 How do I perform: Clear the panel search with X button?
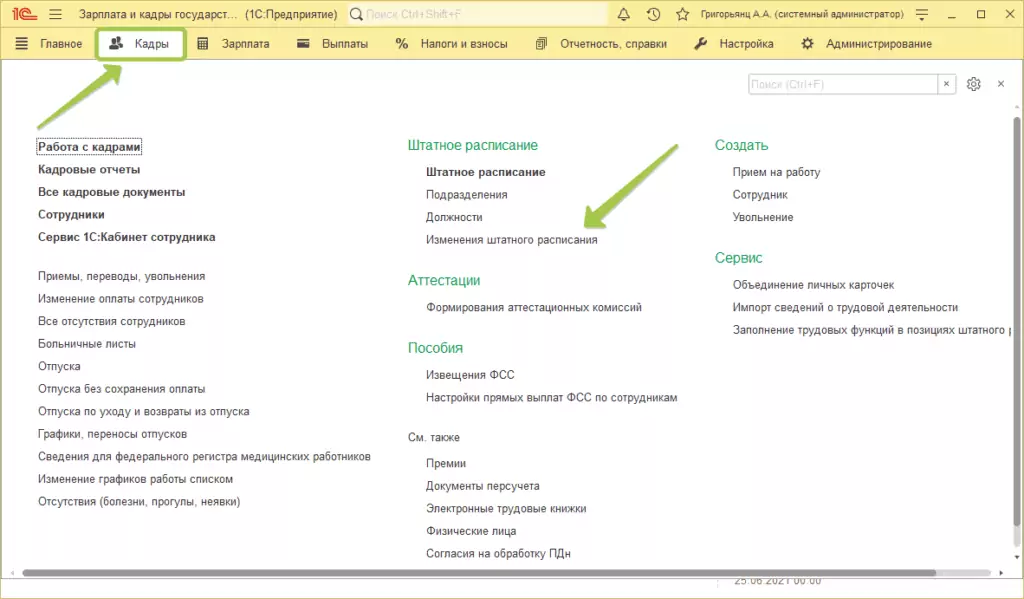[x=946, y=85]
